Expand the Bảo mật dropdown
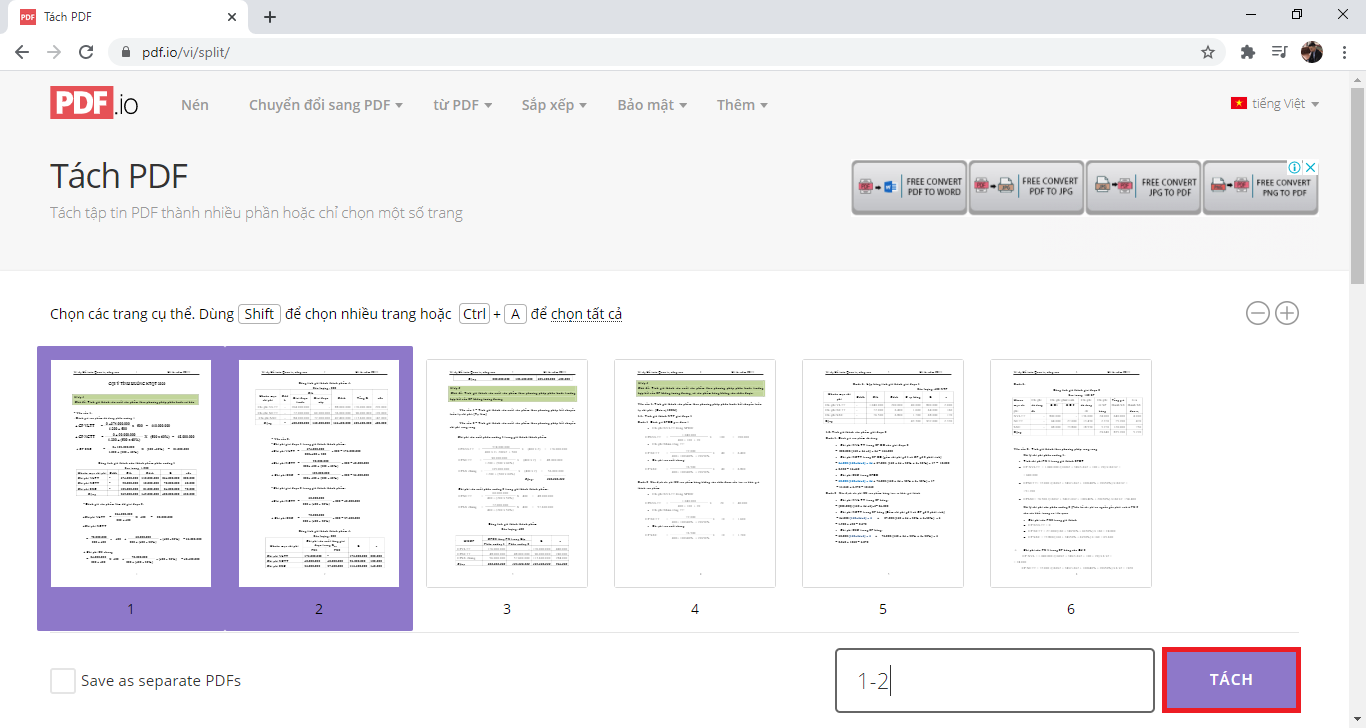This screenshot has width=1366, height=728. click(x=652, y=105)
